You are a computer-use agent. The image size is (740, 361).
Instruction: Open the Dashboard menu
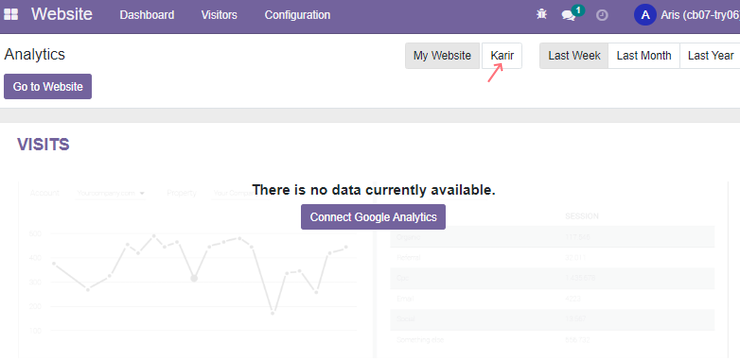click(x=147, y=15)
